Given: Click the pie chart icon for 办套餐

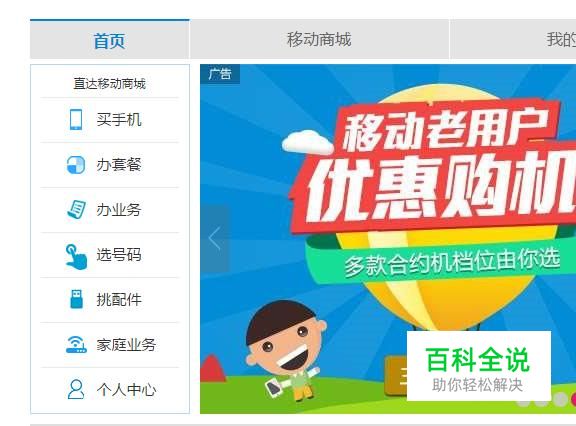Looking at the screenshot, I should tap(76, 165).
